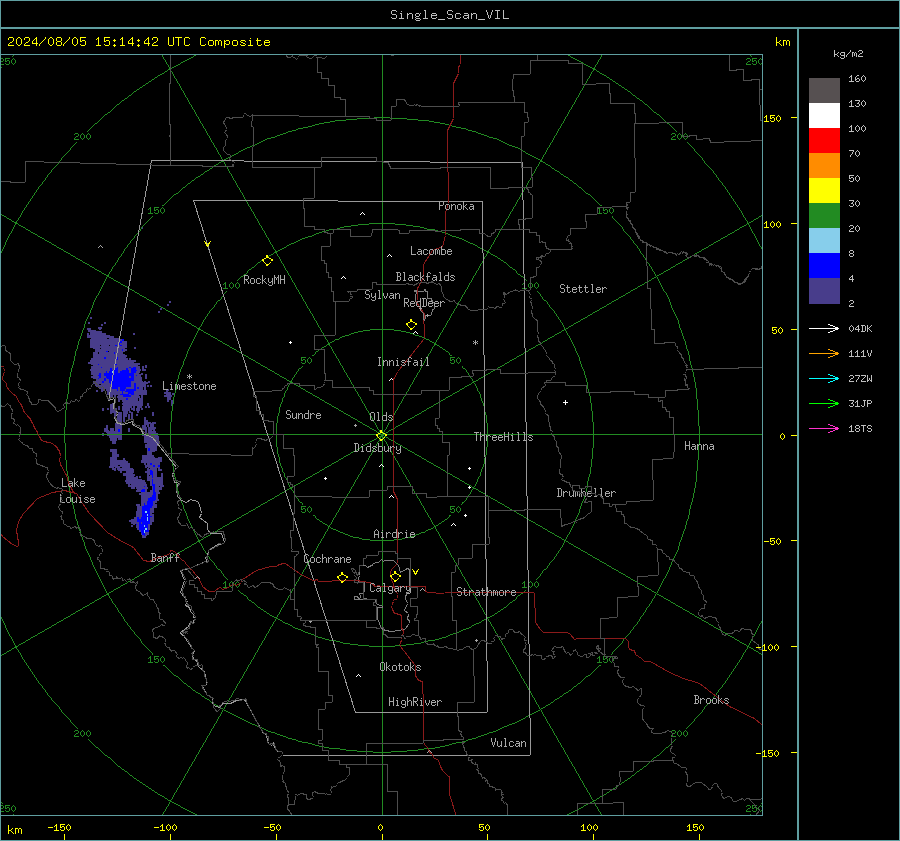900x841 pixels.
Task: Click the HighRiver label
Action: coord(415,702)
